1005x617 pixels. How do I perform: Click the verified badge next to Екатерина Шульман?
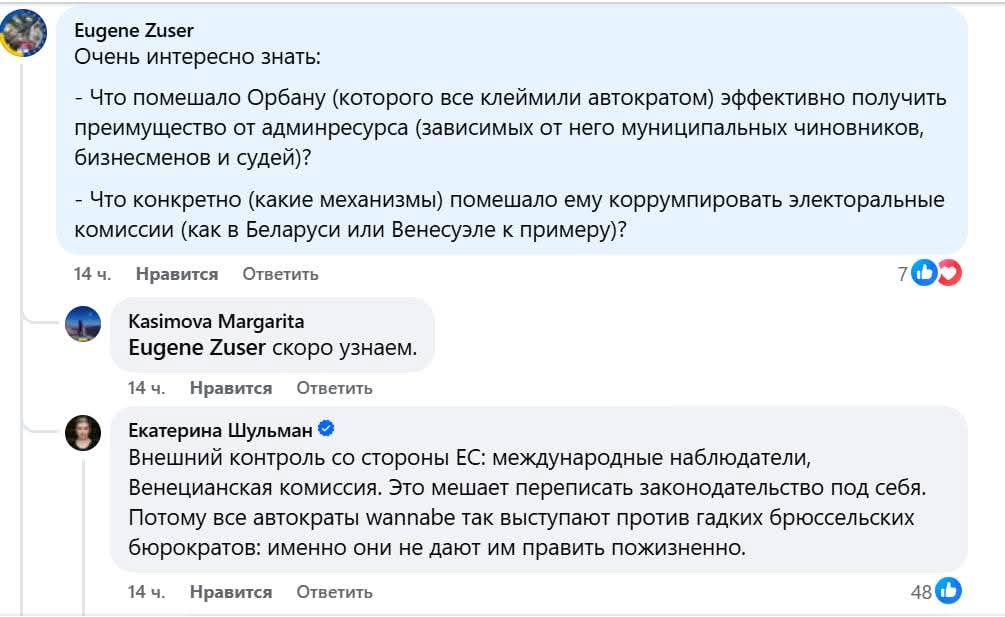326,430
